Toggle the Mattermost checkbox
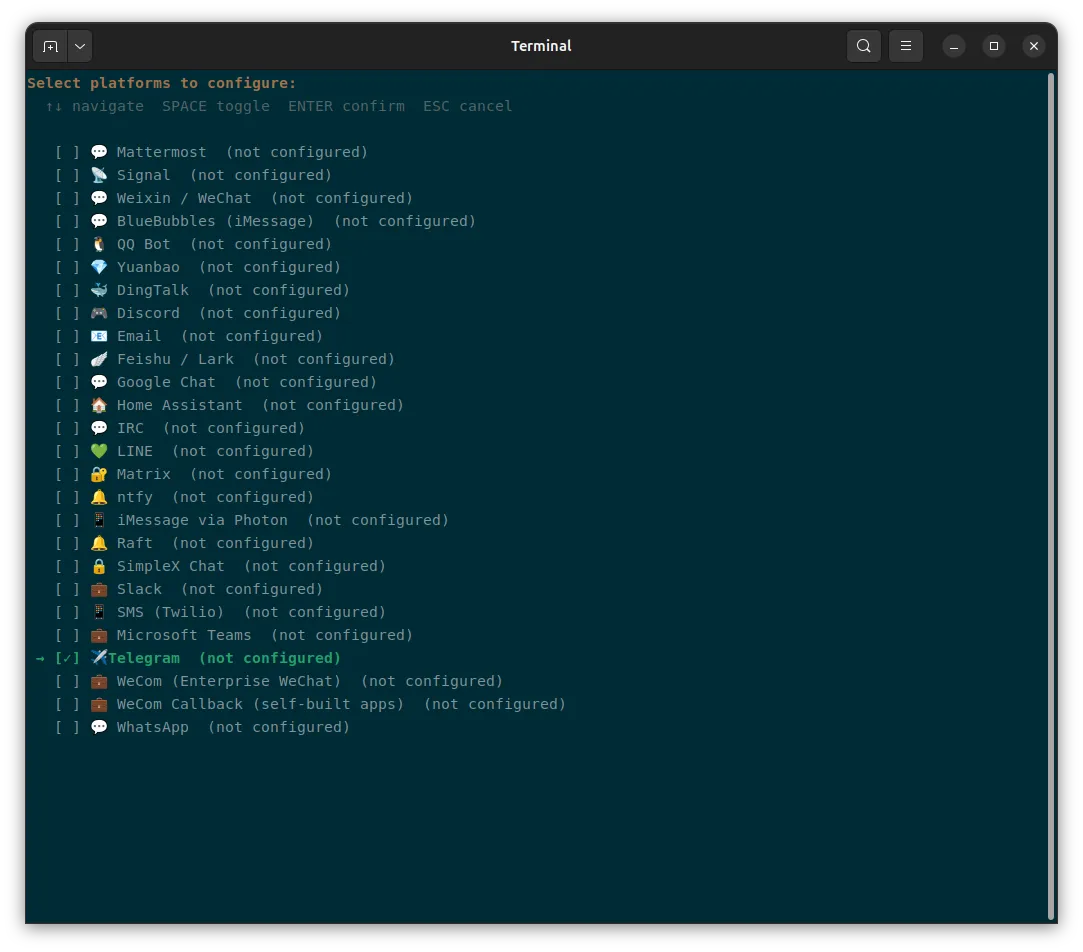This screenshot has height=952, width=1083. 67,152
